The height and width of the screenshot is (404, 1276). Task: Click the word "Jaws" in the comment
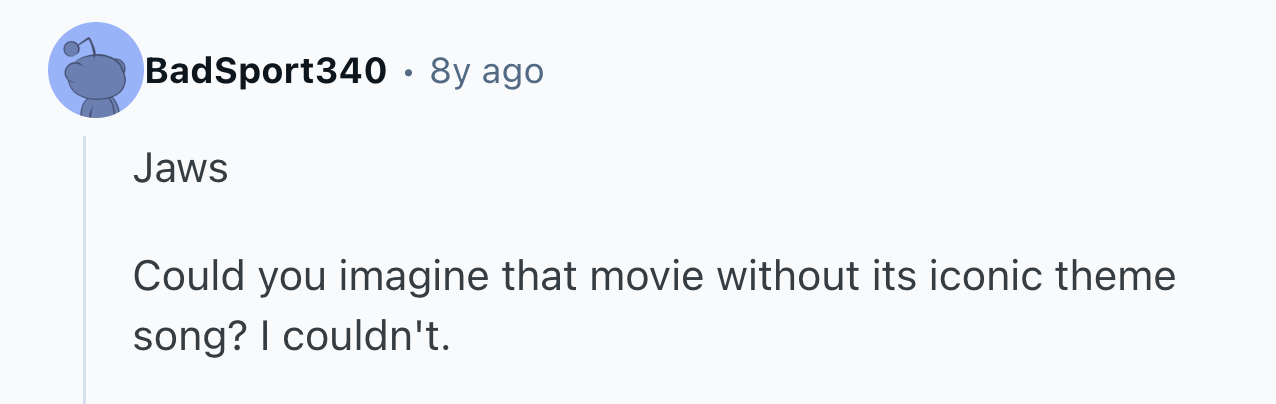tap(180, 169)
